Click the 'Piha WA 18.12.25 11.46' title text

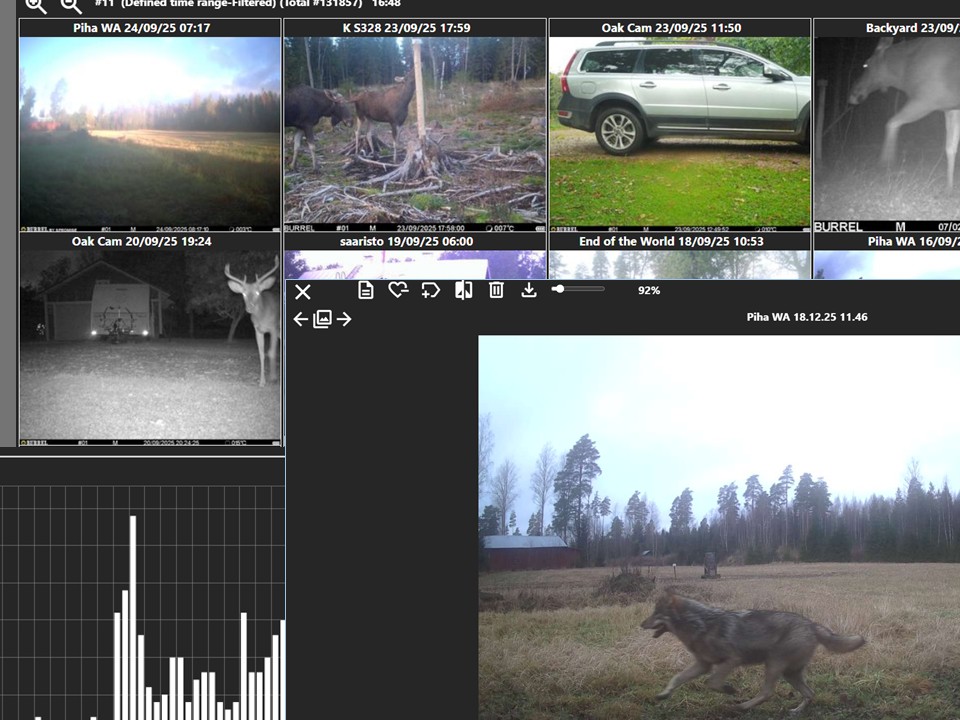806,317
